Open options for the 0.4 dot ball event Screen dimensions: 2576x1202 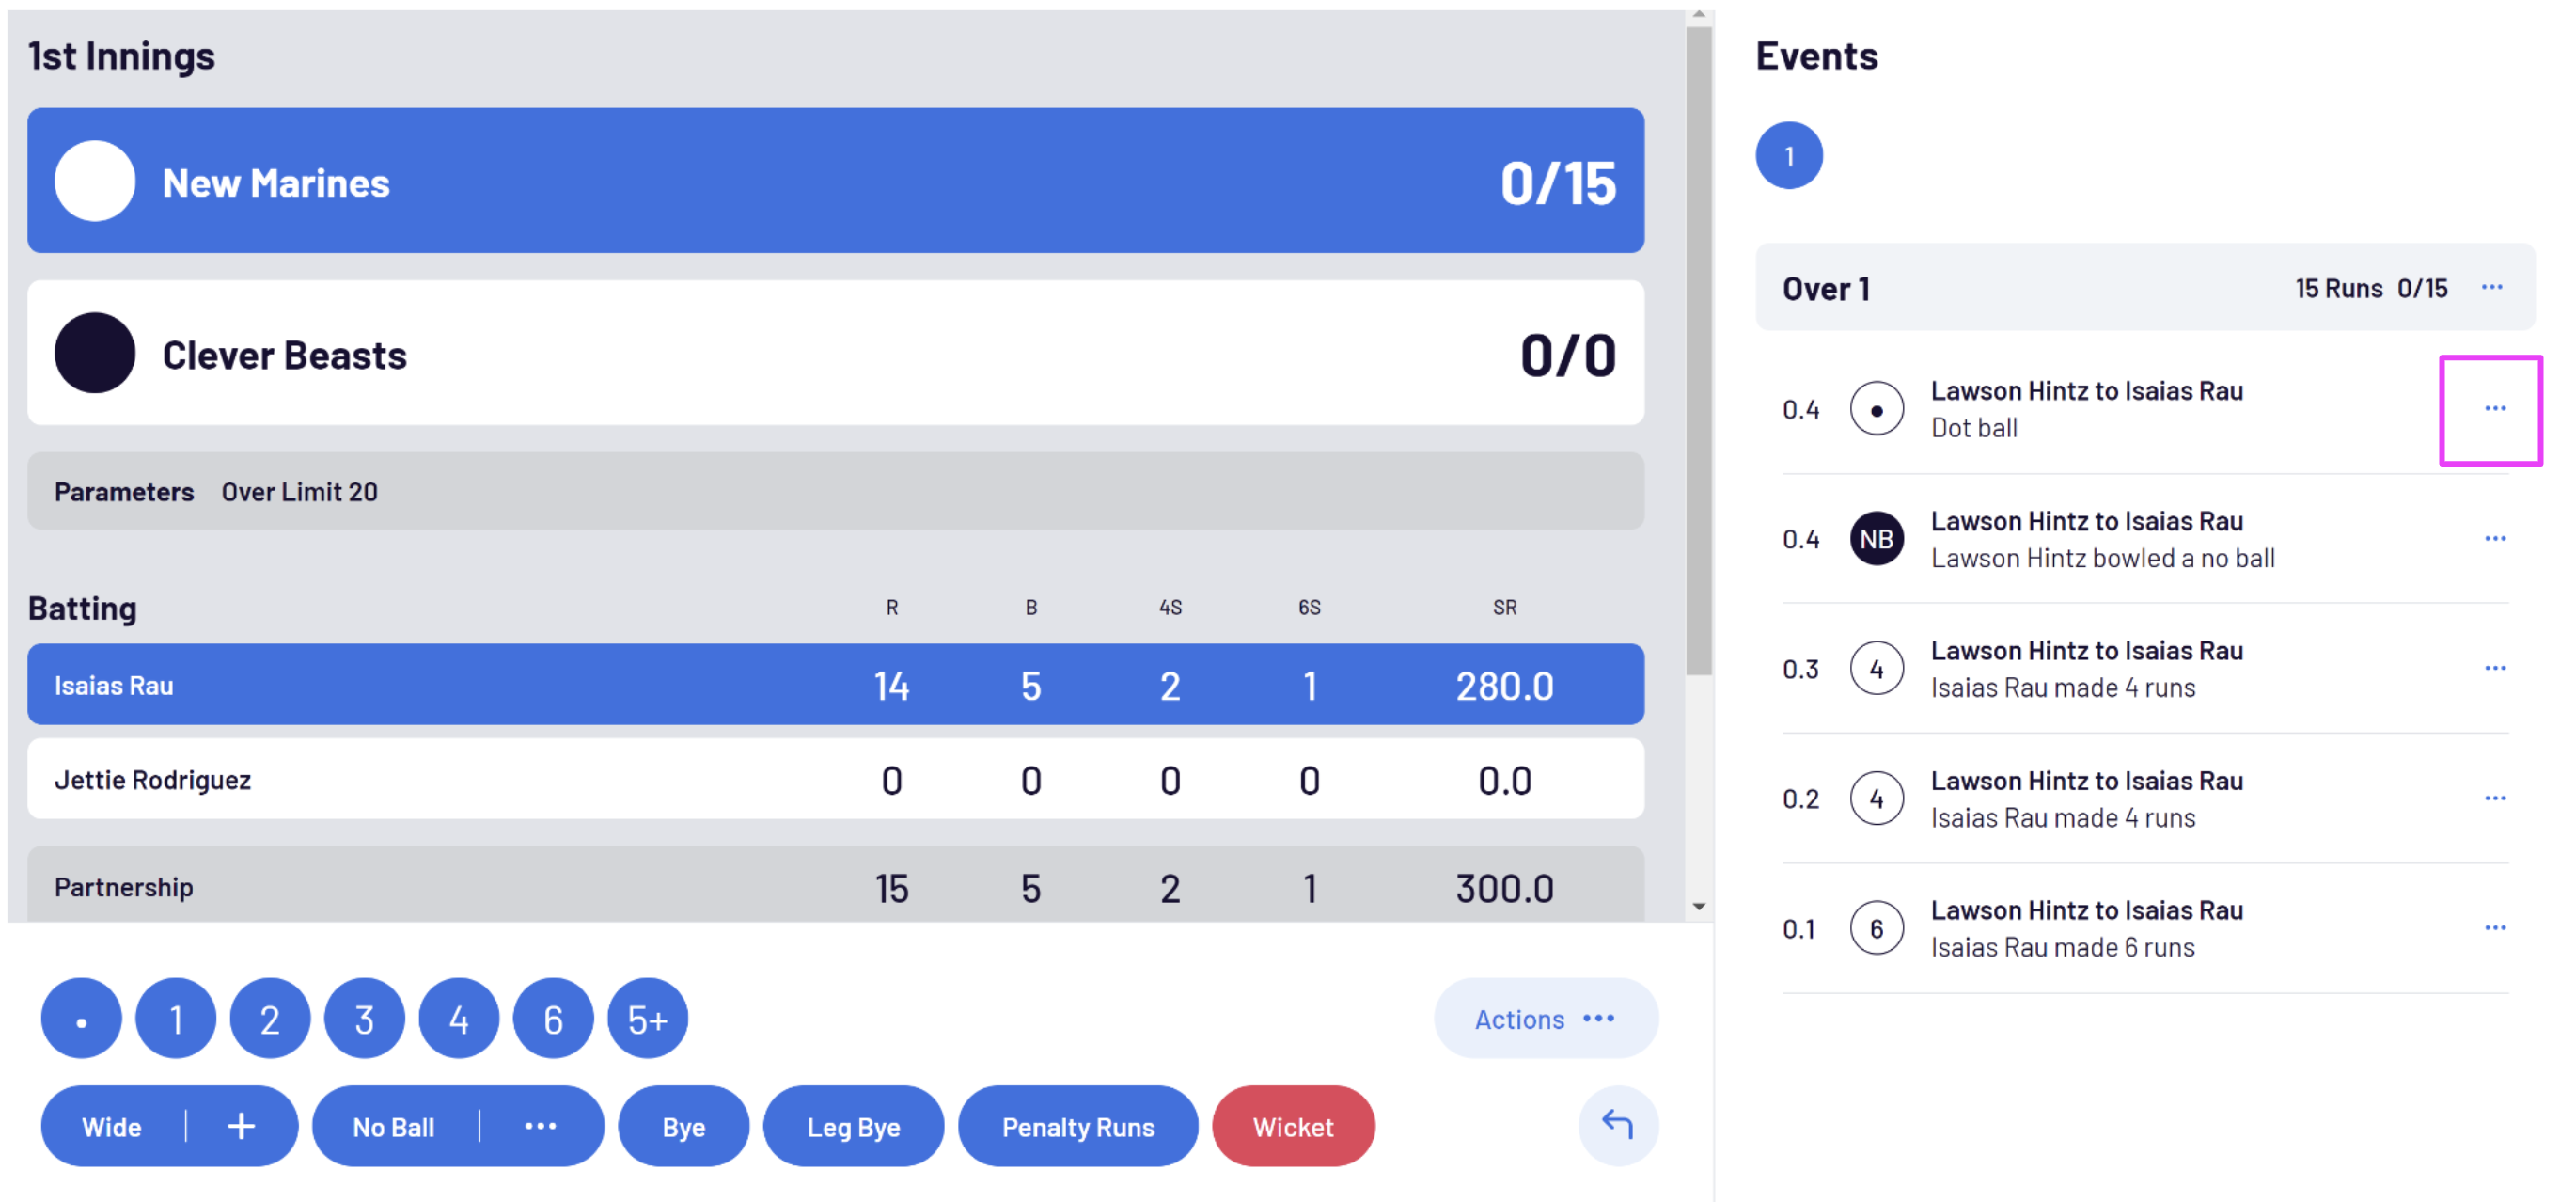coord(2494,409)
